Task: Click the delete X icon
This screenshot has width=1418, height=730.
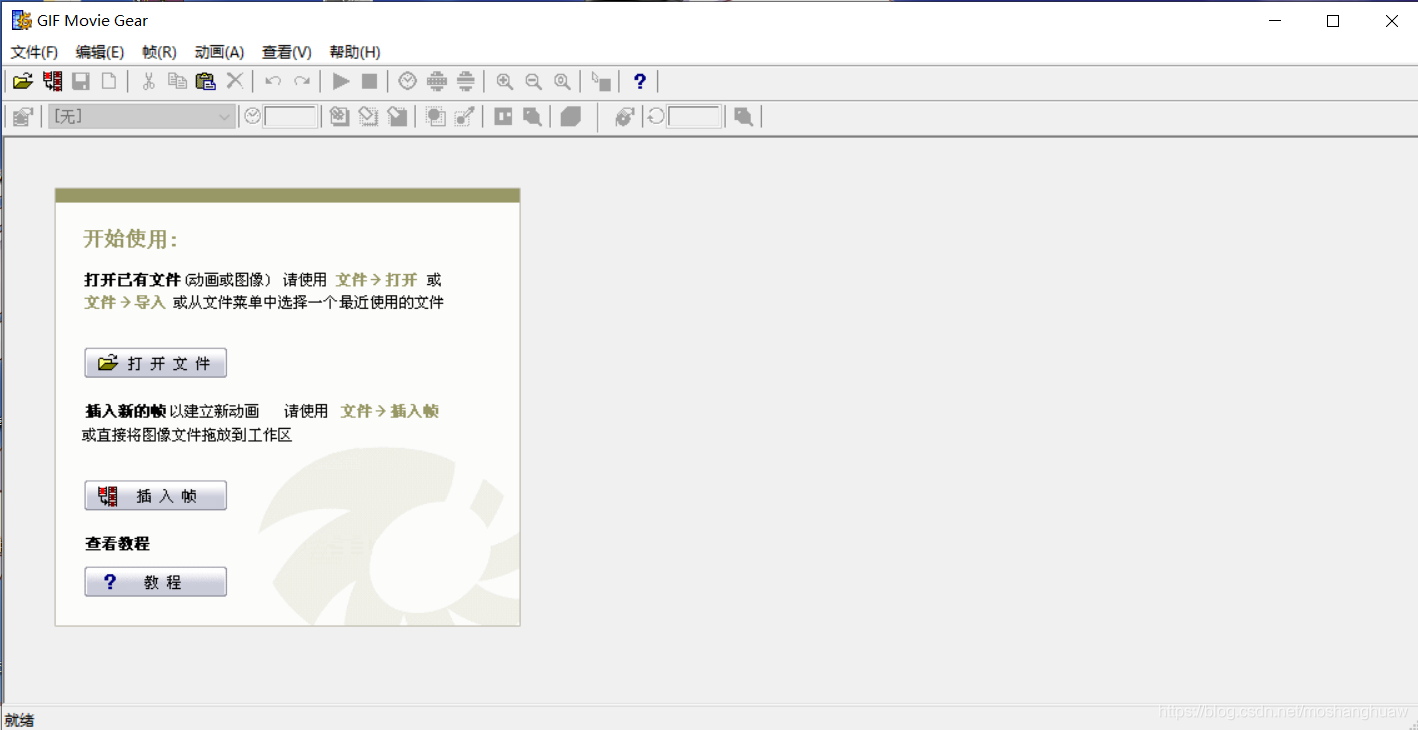Action: point(235,82)
